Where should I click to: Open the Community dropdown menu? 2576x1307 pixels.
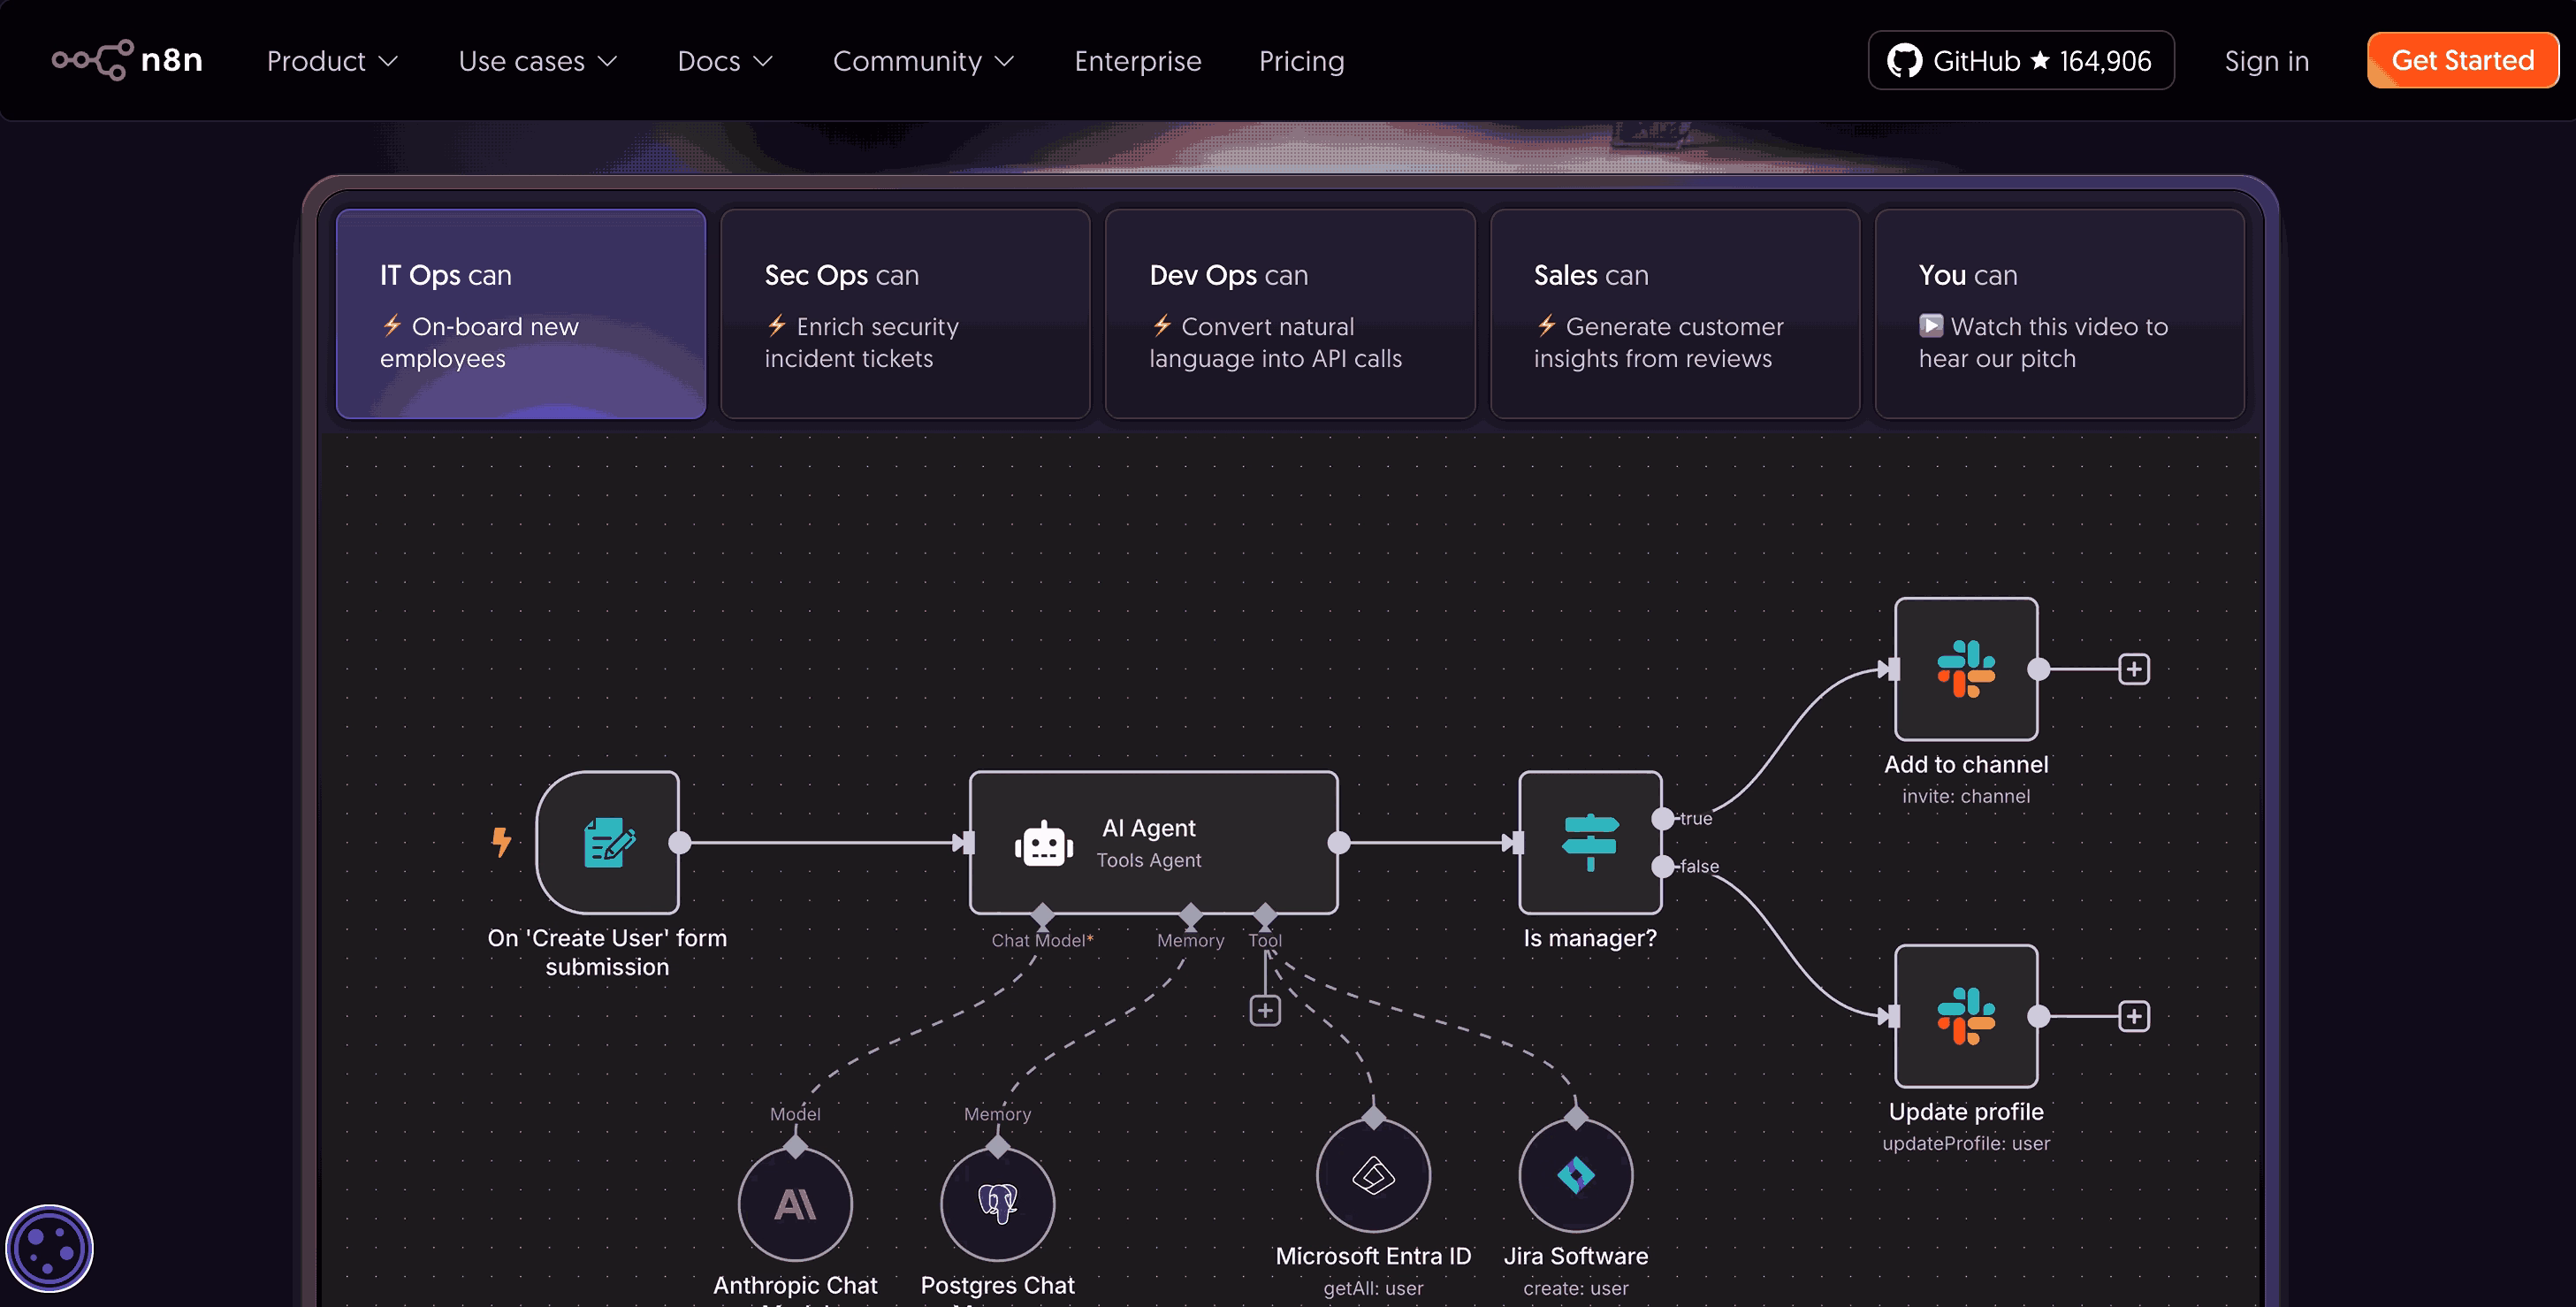click(922, 61)
